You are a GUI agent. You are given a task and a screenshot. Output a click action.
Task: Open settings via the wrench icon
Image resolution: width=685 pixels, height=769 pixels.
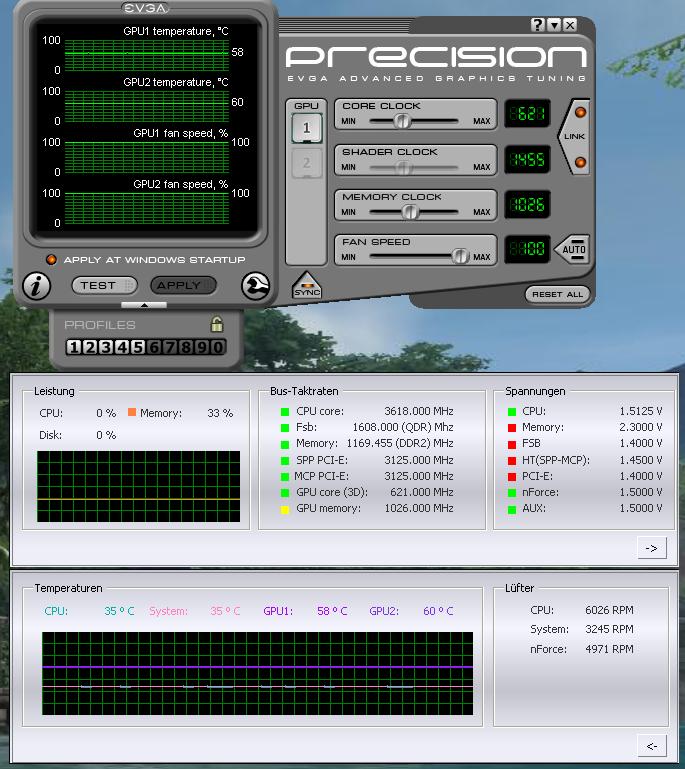tap(255, 285)
